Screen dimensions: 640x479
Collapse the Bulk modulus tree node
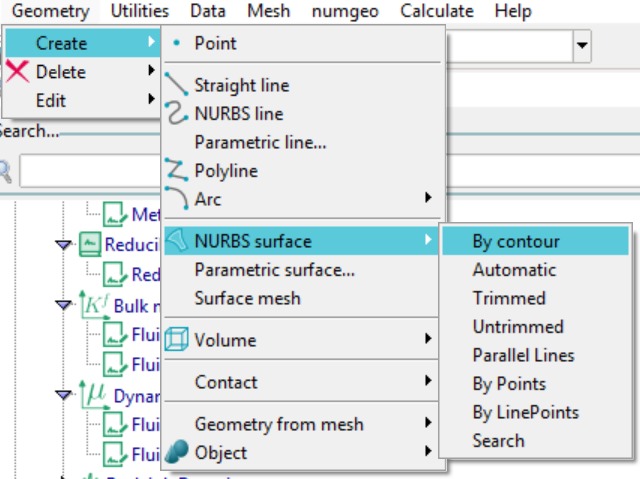(65, 305)
